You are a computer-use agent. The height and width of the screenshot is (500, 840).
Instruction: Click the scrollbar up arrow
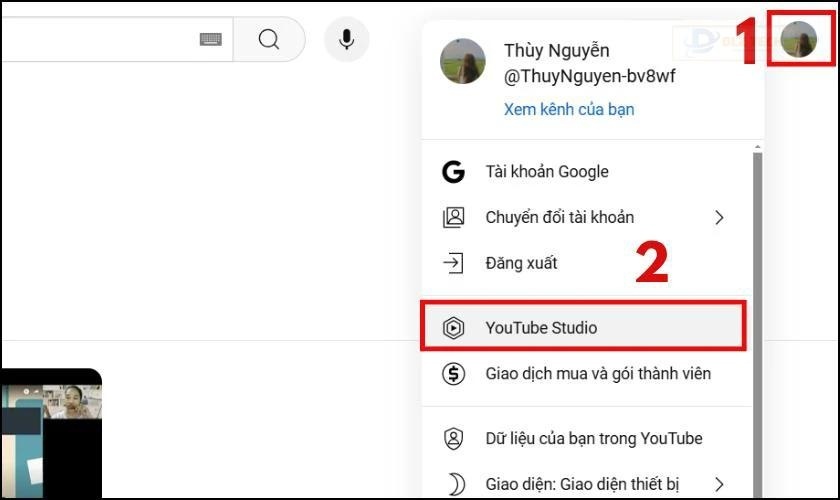coord(758,147)
